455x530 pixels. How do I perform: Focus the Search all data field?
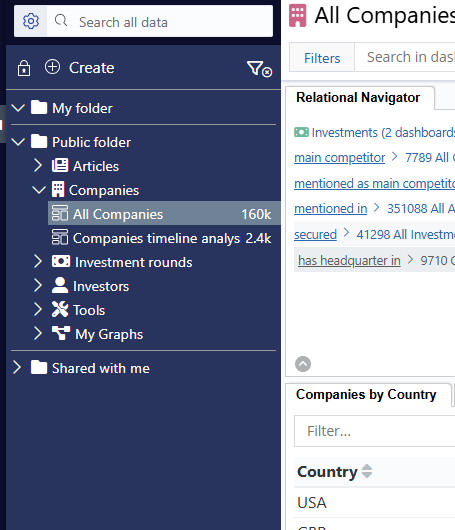(160, 21)
